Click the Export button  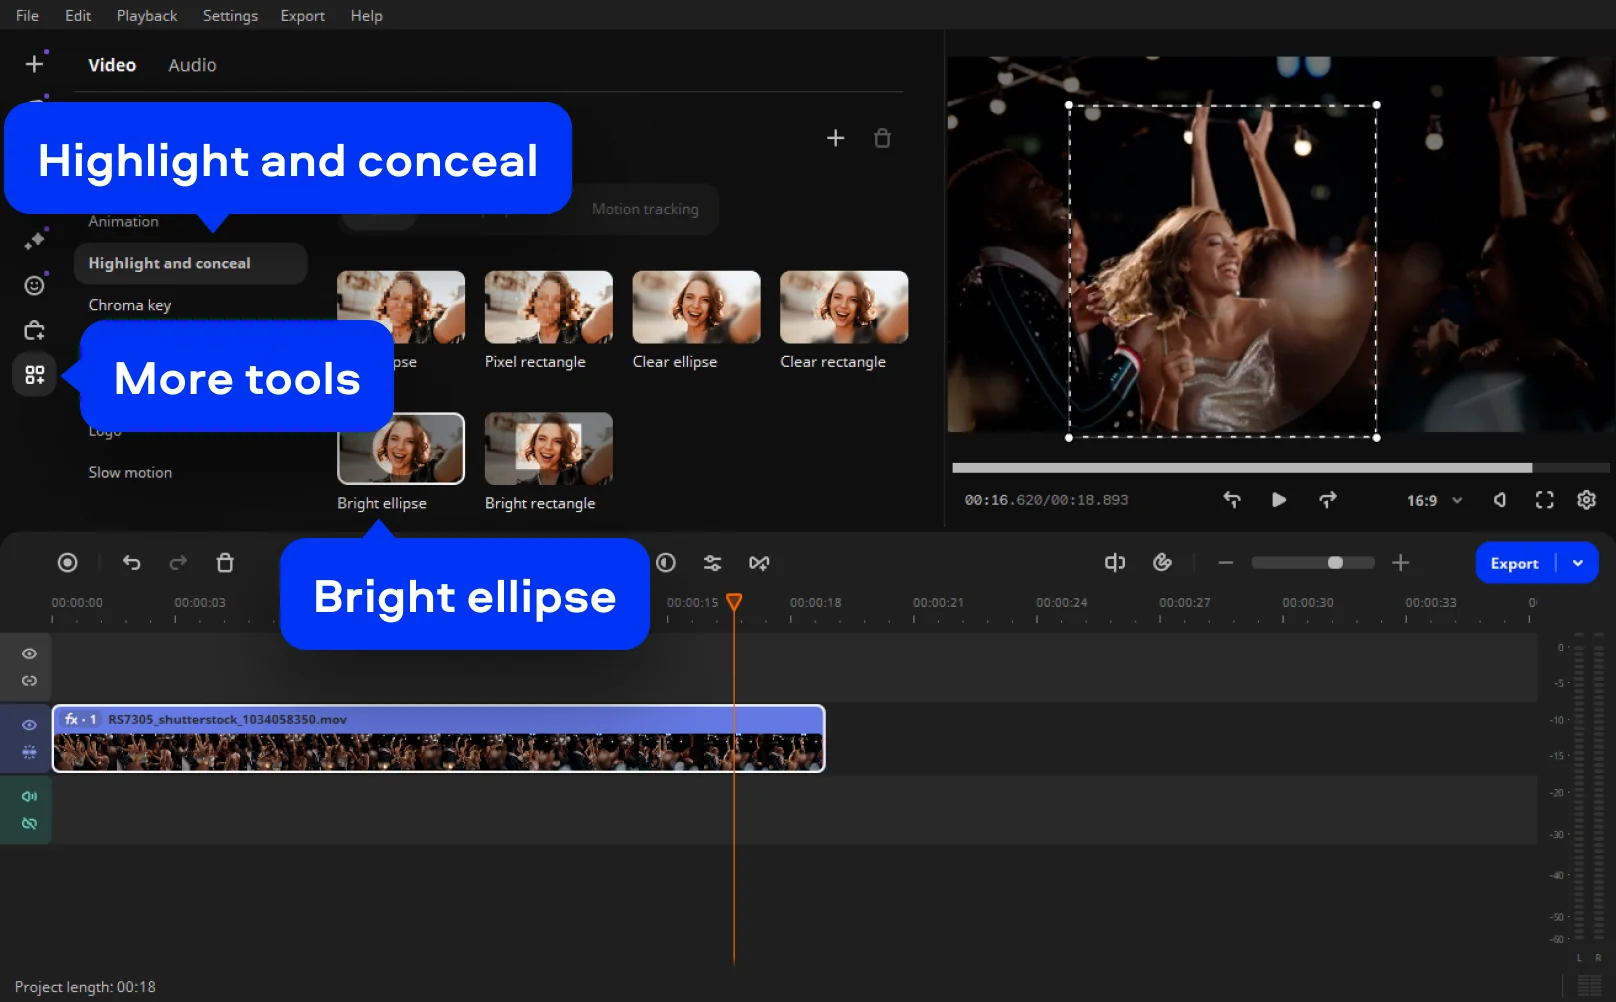click(x=1514, y=563)
